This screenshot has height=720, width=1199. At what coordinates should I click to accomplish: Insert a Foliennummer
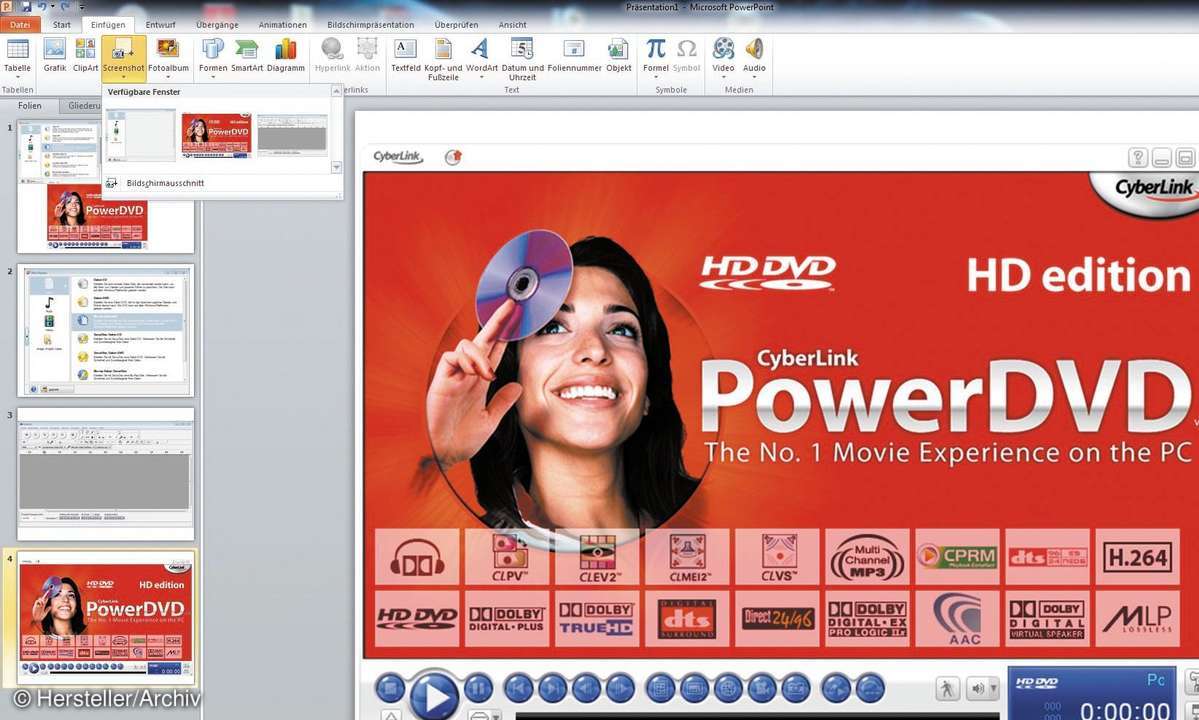[574, 55]
